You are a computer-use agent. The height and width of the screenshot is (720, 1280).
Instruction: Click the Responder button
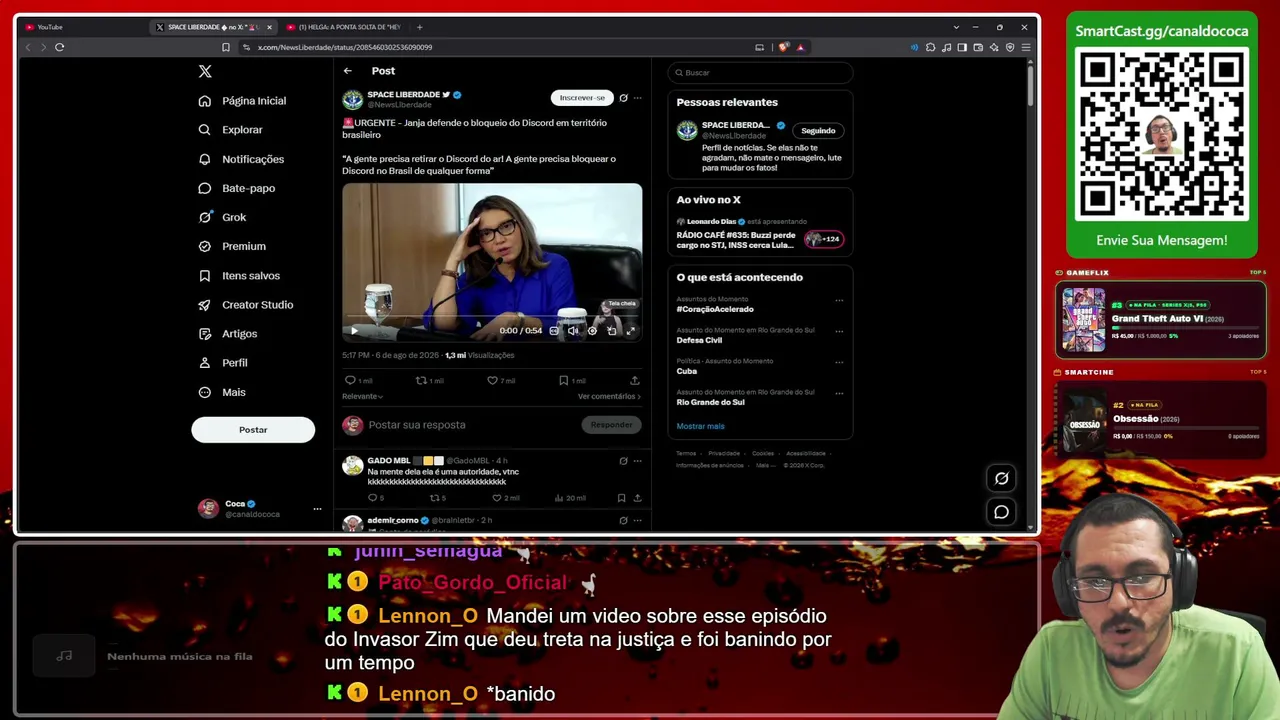tap(611, 425)
